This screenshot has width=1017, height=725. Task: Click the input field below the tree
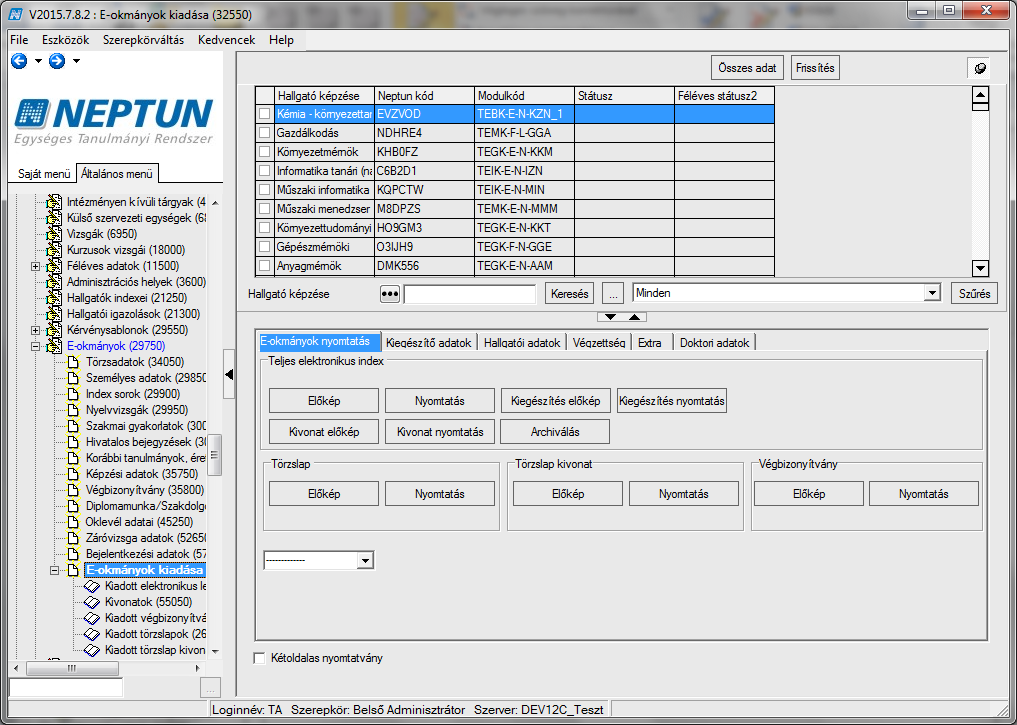[66, 687]
